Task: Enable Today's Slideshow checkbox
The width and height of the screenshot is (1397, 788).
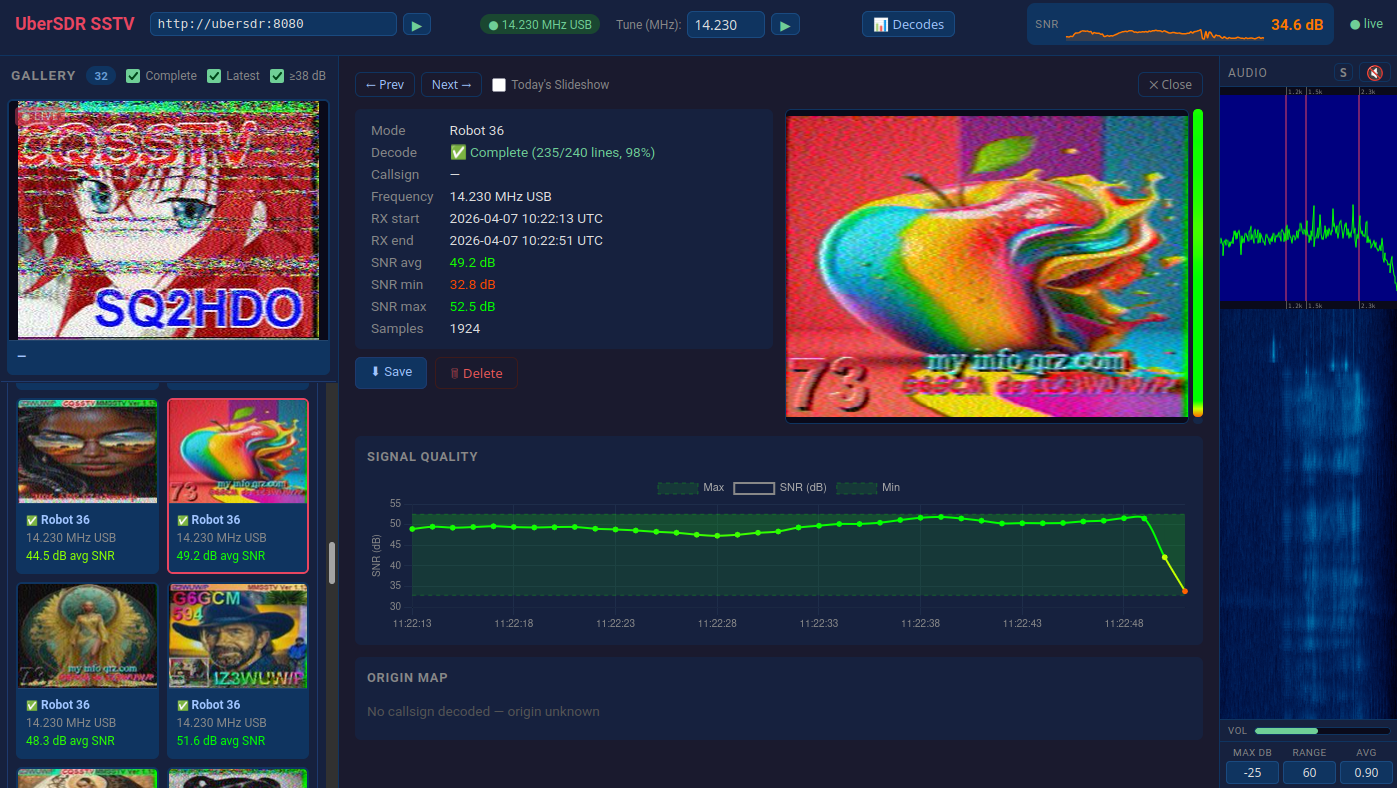Action: click(x=499, y=85)
